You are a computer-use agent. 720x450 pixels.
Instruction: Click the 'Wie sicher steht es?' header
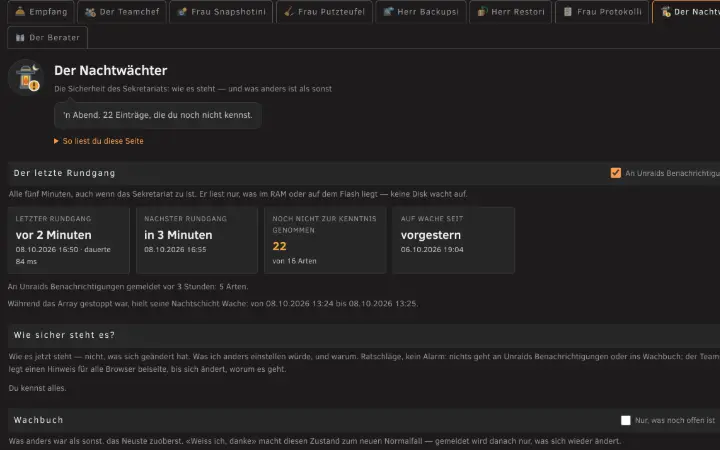[64, 335]
